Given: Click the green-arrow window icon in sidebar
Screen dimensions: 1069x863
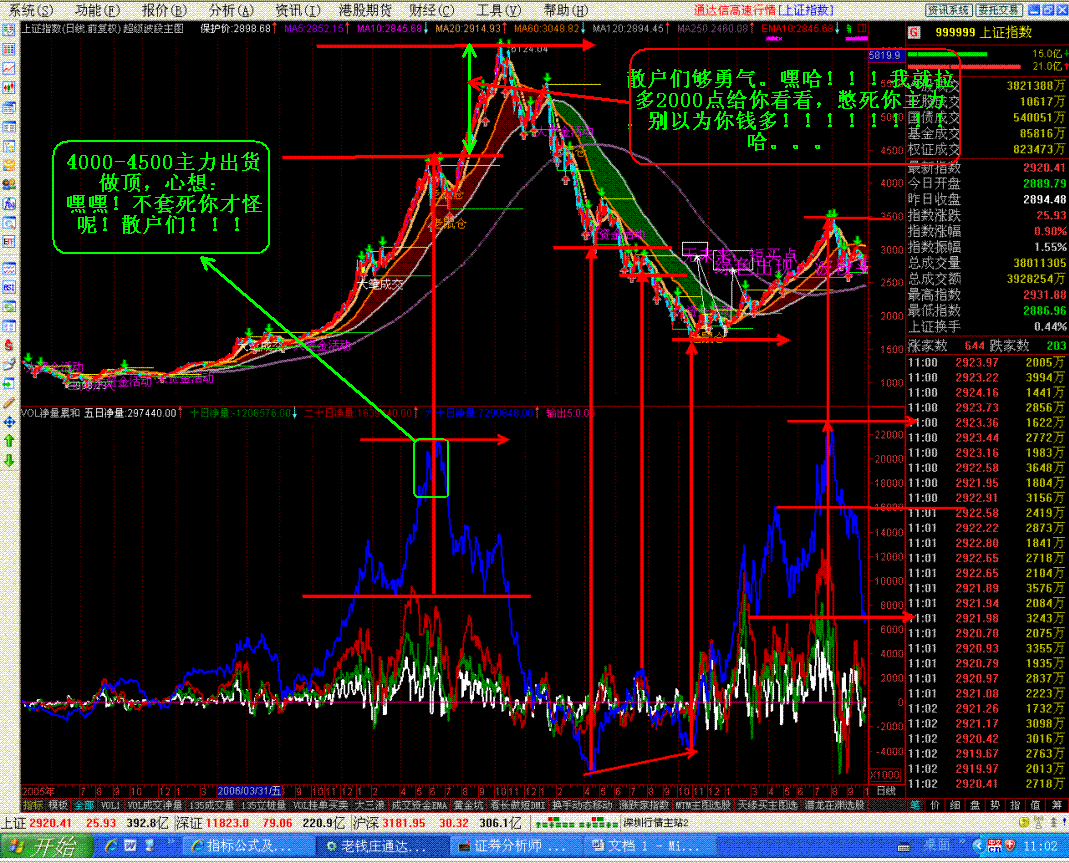Looking at the screenshot, I should (x=9, y=383).
